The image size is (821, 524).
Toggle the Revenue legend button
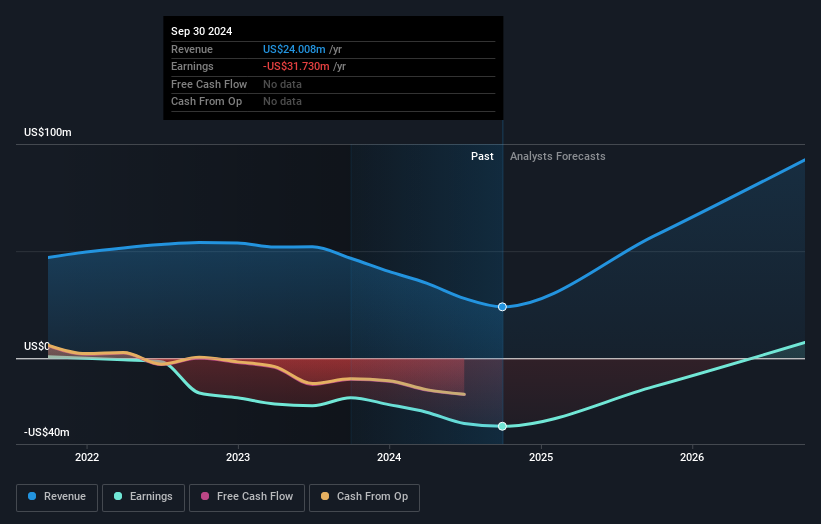point(57,497)
